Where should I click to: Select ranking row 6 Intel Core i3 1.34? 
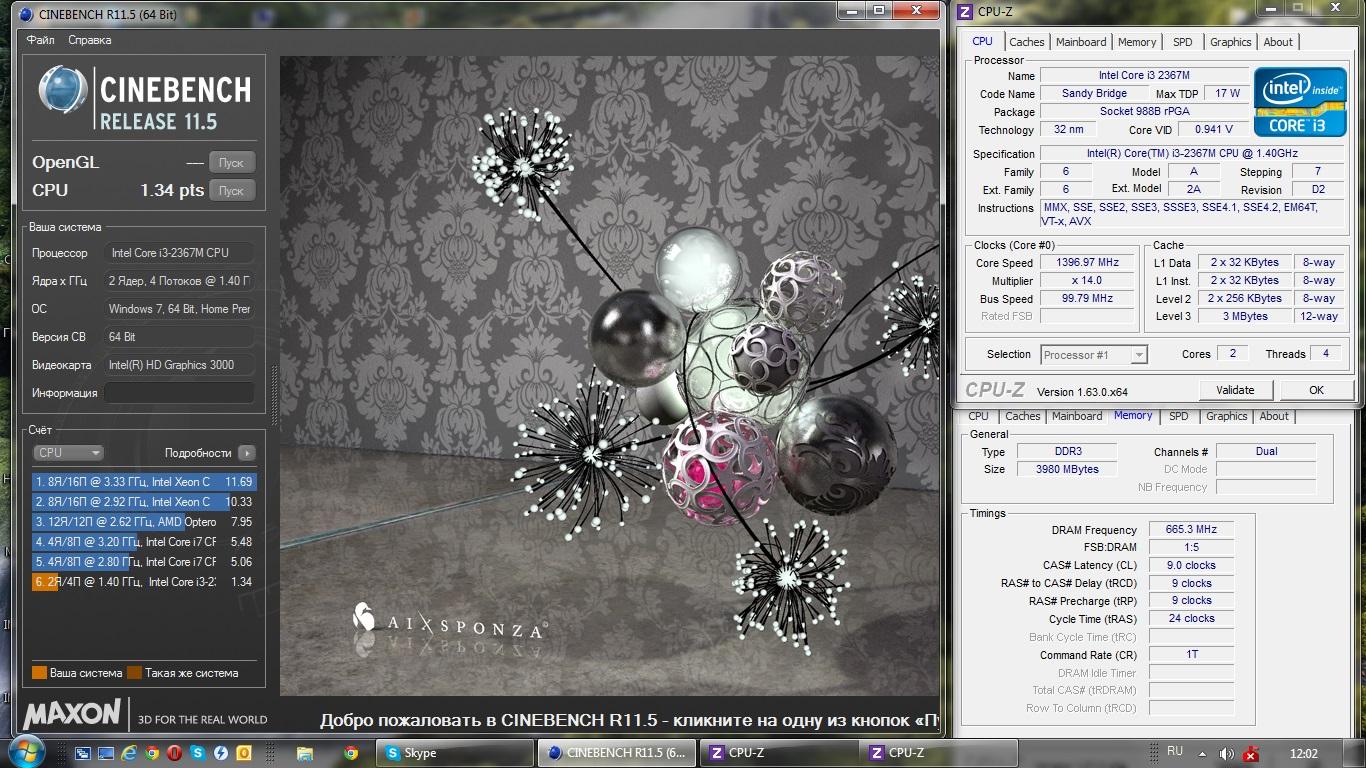(x=144, y=582)
